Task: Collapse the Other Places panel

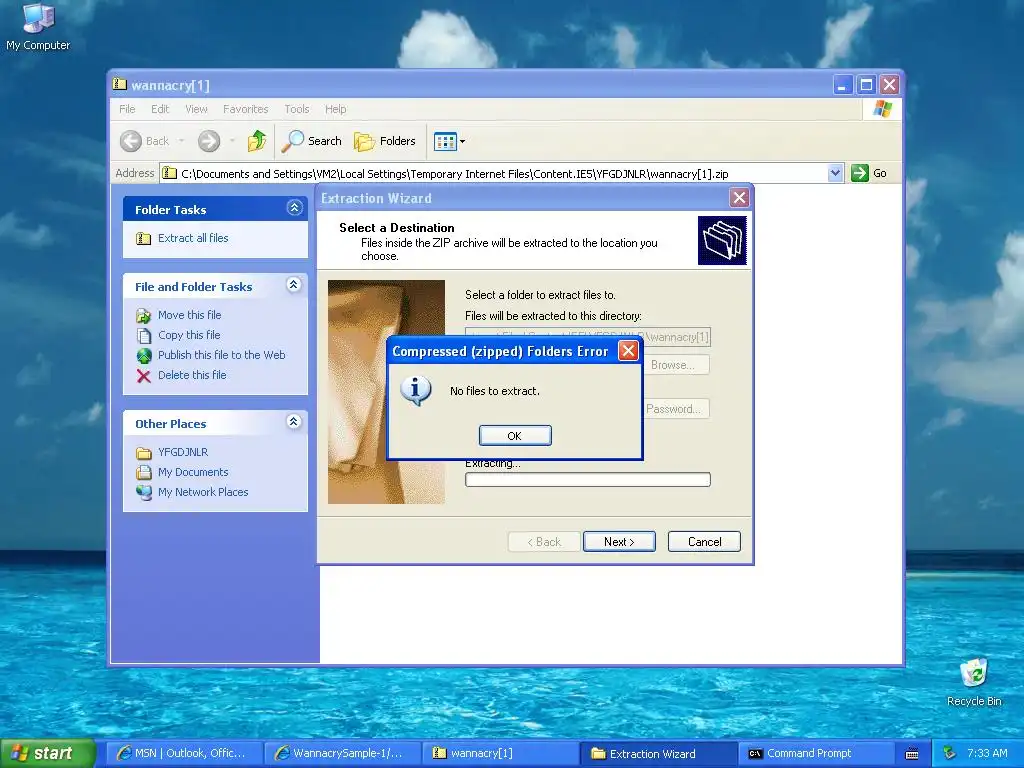Action: 294,422
